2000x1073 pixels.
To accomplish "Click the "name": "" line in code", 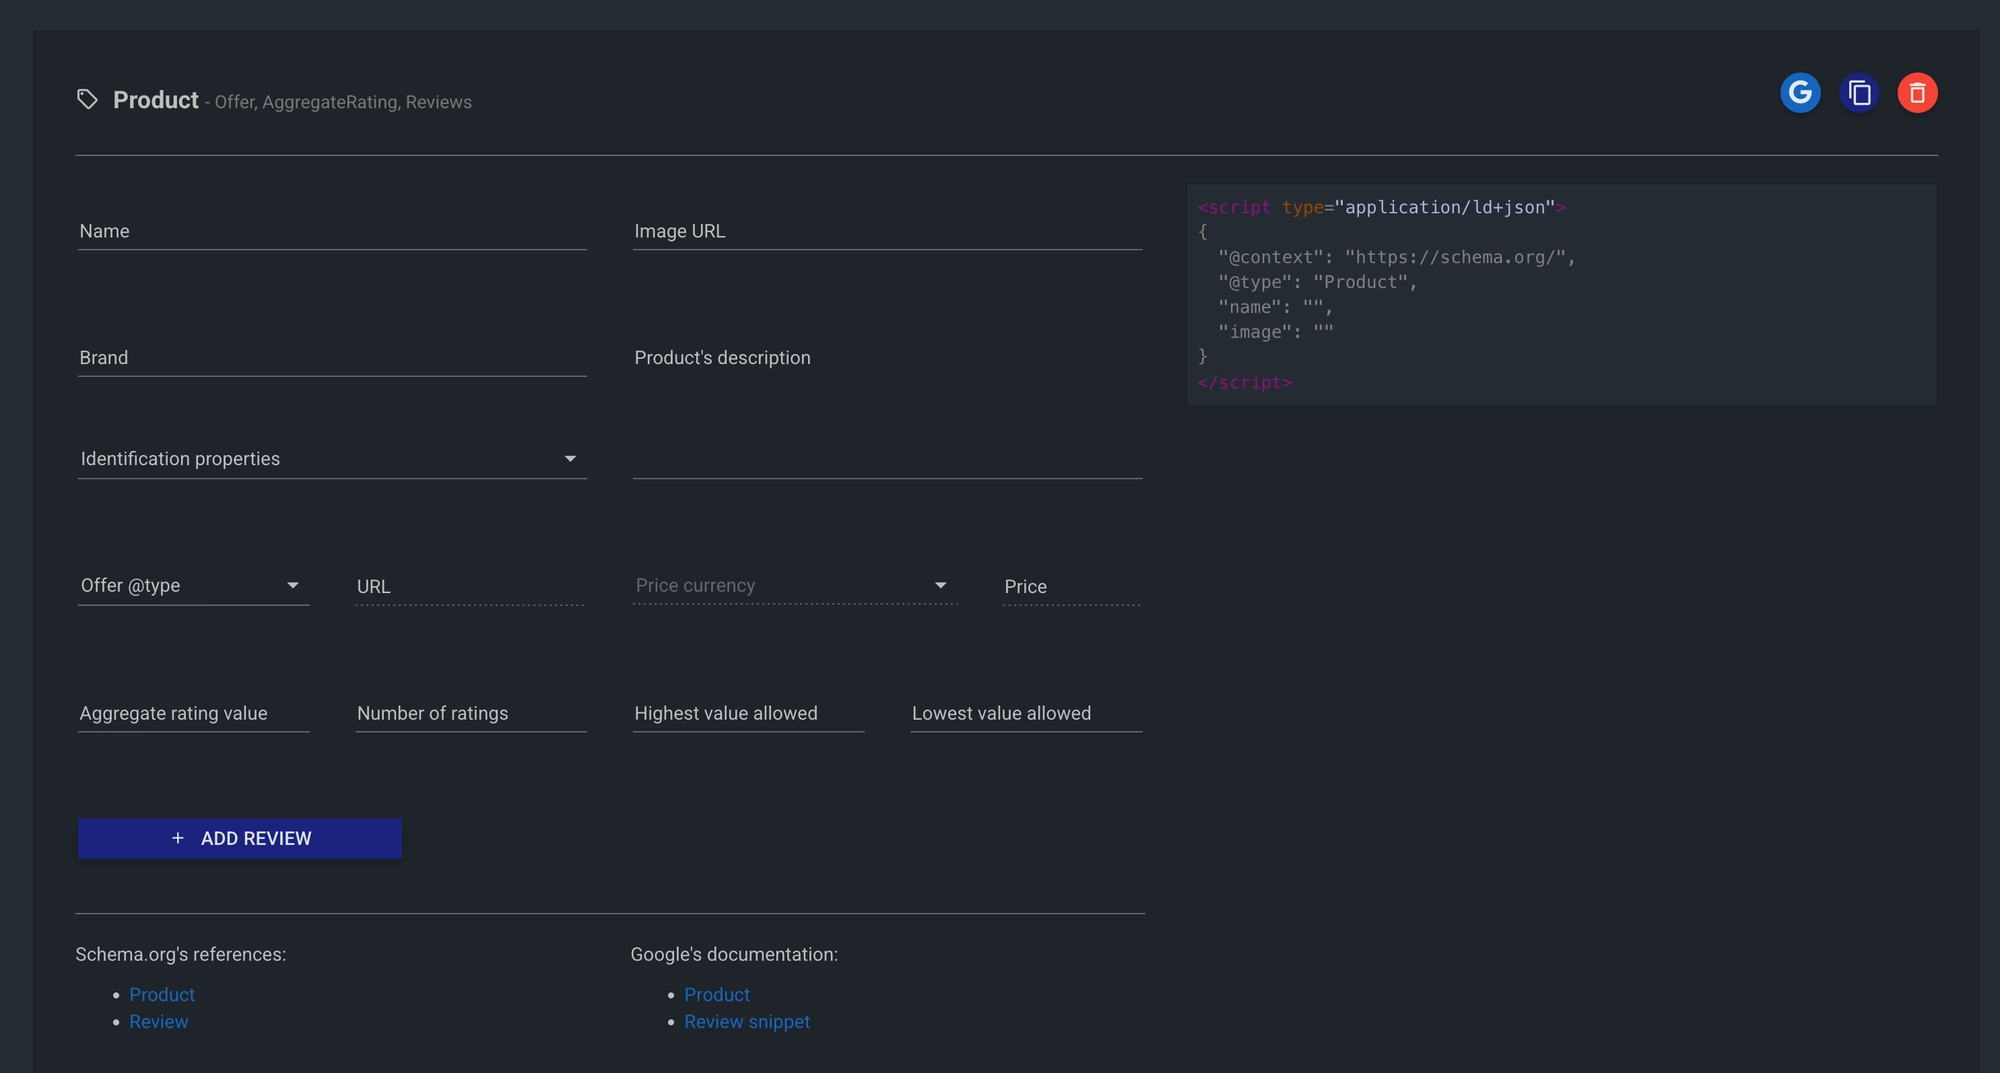I will [1275, 307].
